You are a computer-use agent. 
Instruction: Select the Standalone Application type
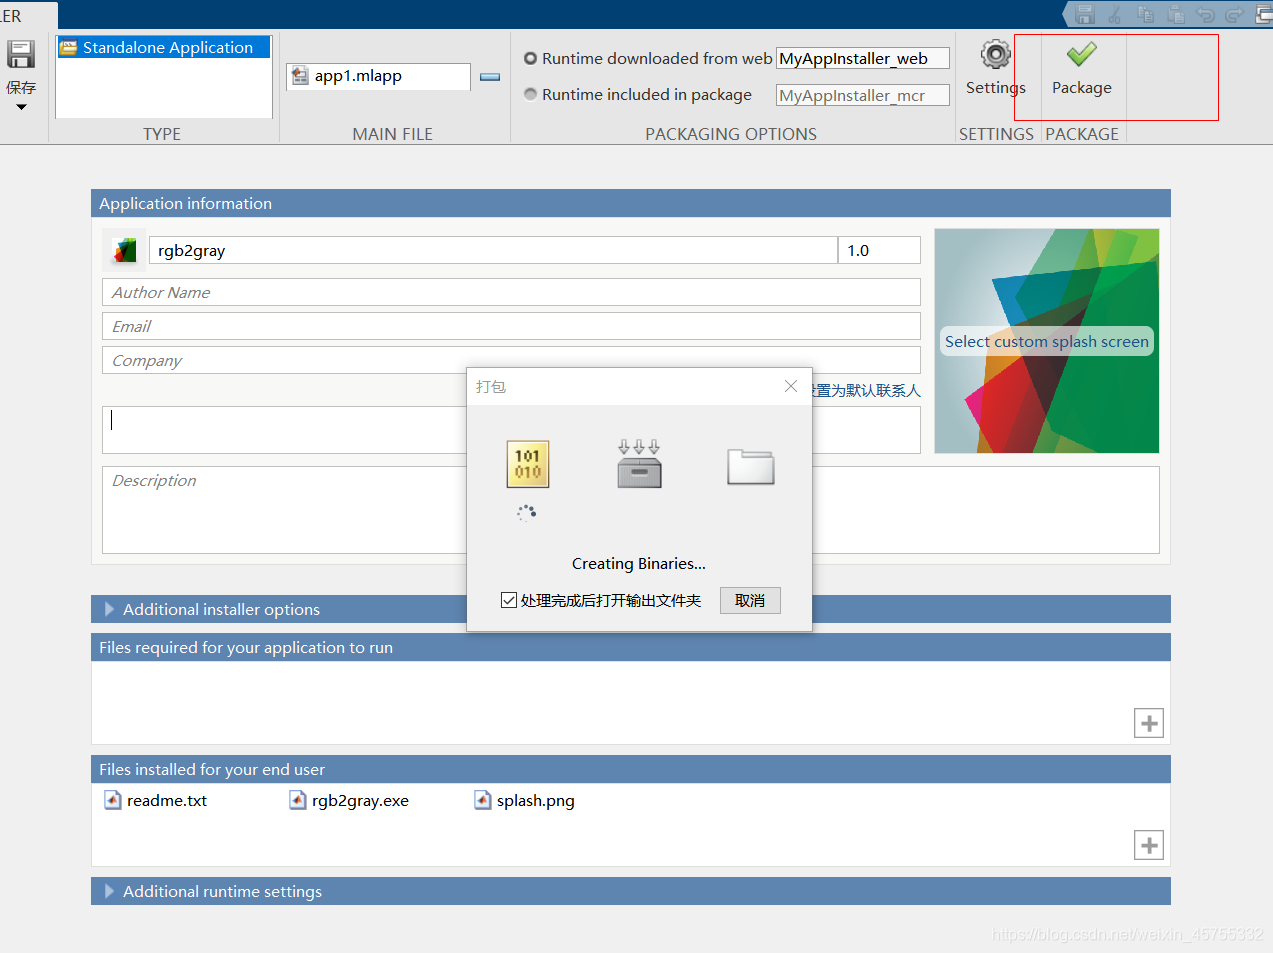tap(164, 47)
